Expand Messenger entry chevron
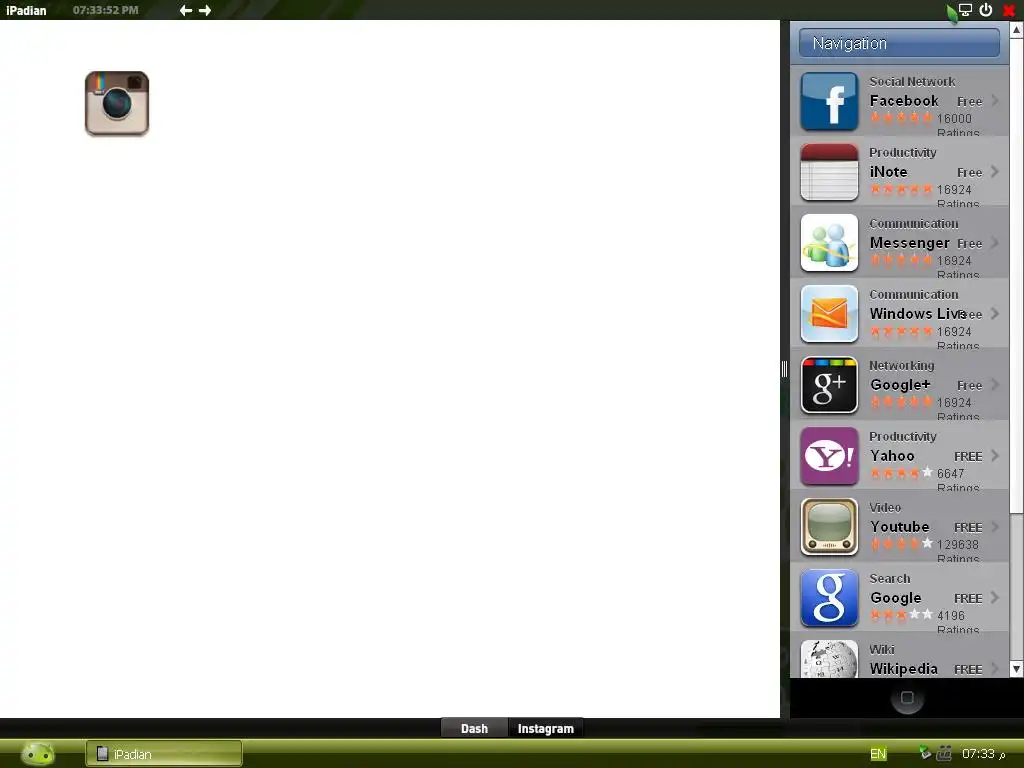This screenshot has width=1024, height=768. 995,243
